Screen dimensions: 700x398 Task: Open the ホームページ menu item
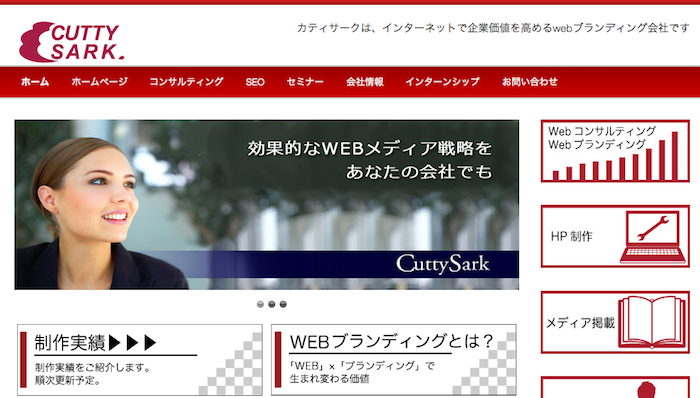(x=100, y=82)
